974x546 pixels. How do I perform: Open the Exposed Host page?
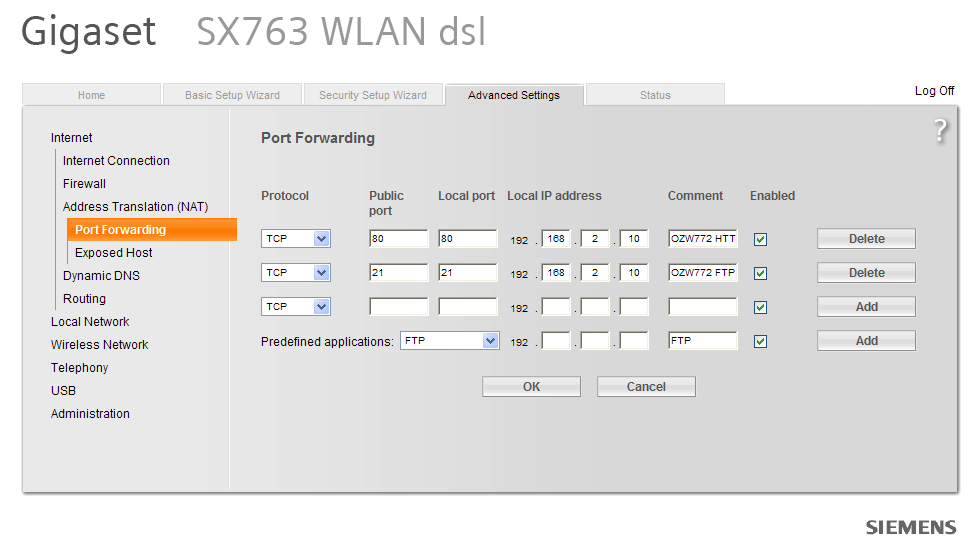[114, 252]
